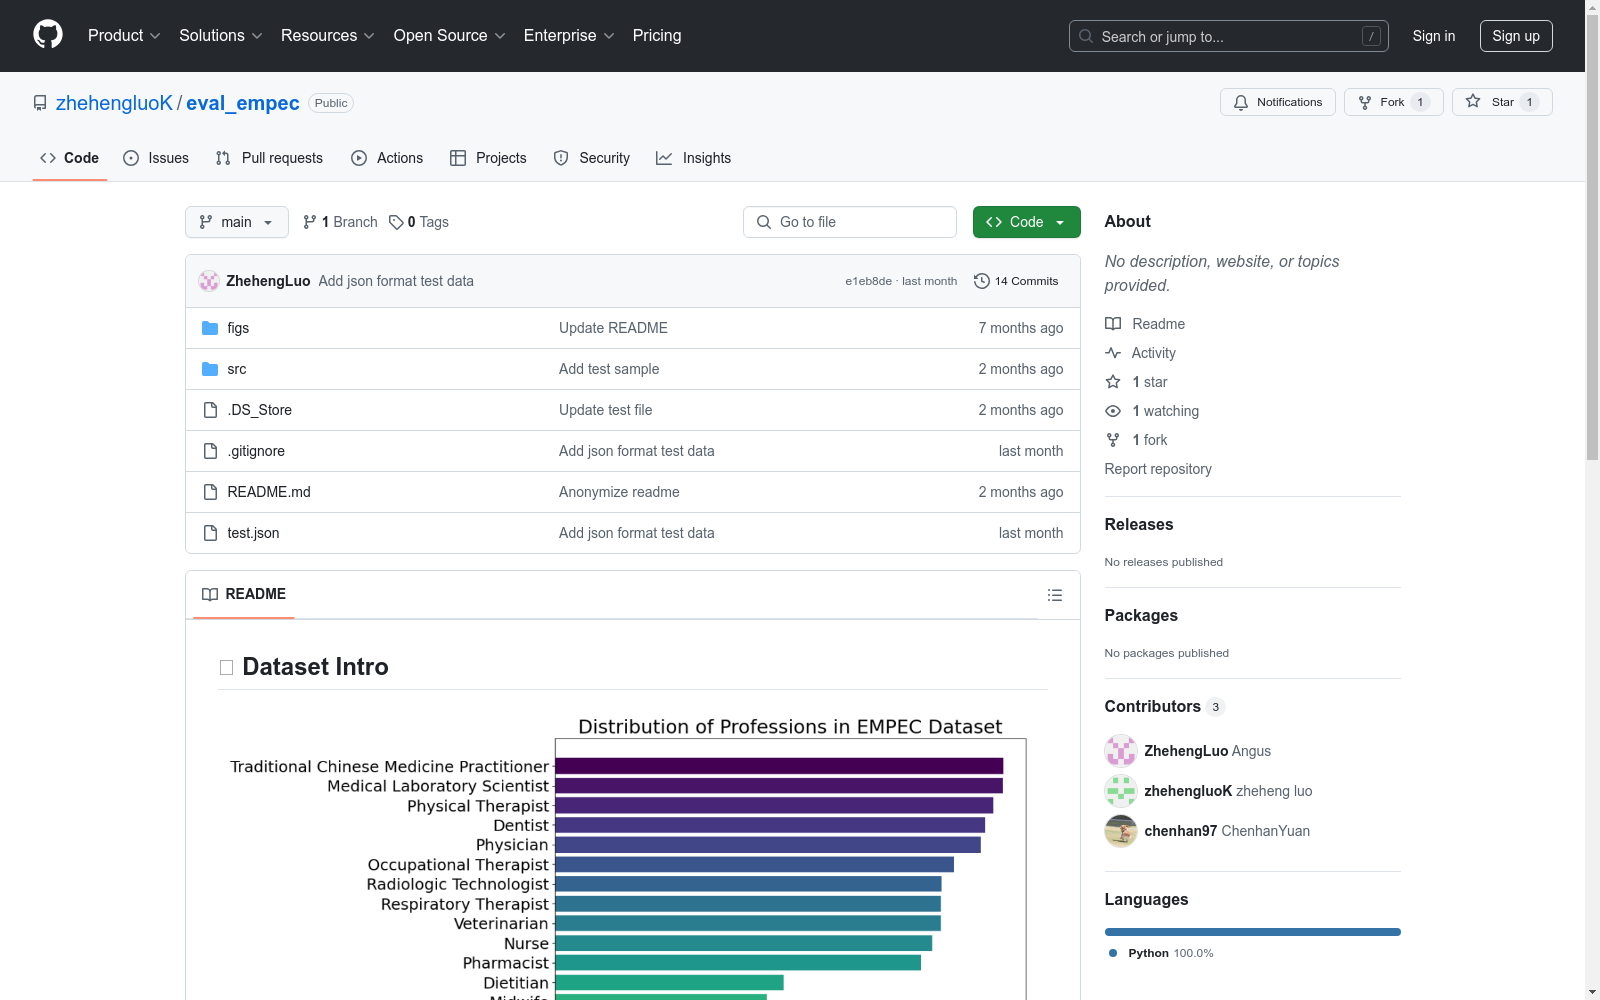Switch to the Issues tab
The image size is (1600, 1000).
pyautogui.click(x=156, y=158)
